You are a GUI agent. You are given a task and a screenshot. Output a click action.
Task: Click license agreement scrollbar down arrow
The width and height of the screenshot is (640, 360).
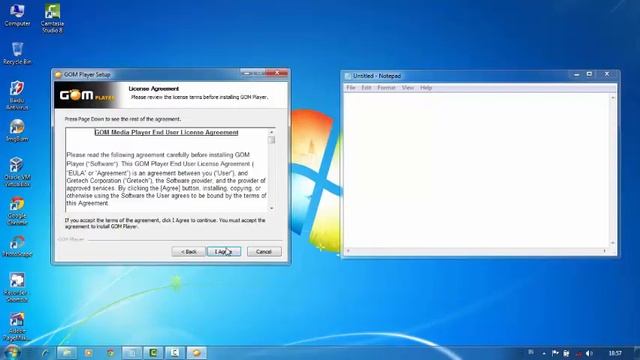click(x=272, y=208)
